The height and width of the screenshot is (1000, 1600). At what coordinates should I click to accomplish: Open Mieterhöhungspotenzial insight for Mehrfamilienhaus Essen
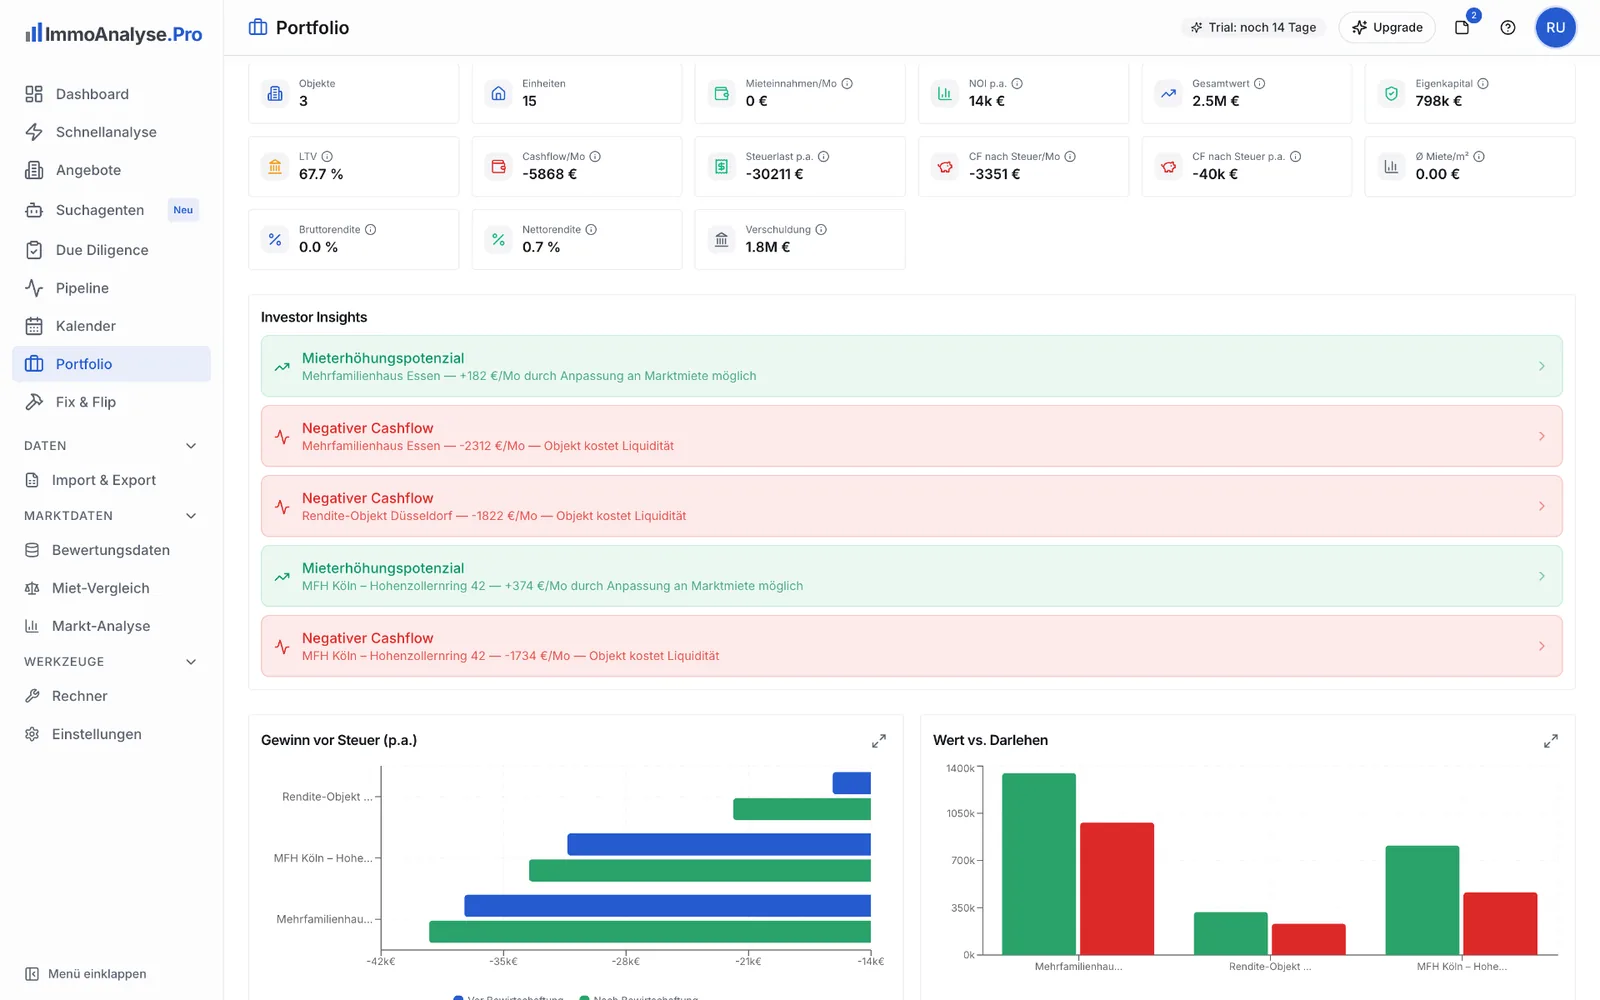tap(911, 366)
